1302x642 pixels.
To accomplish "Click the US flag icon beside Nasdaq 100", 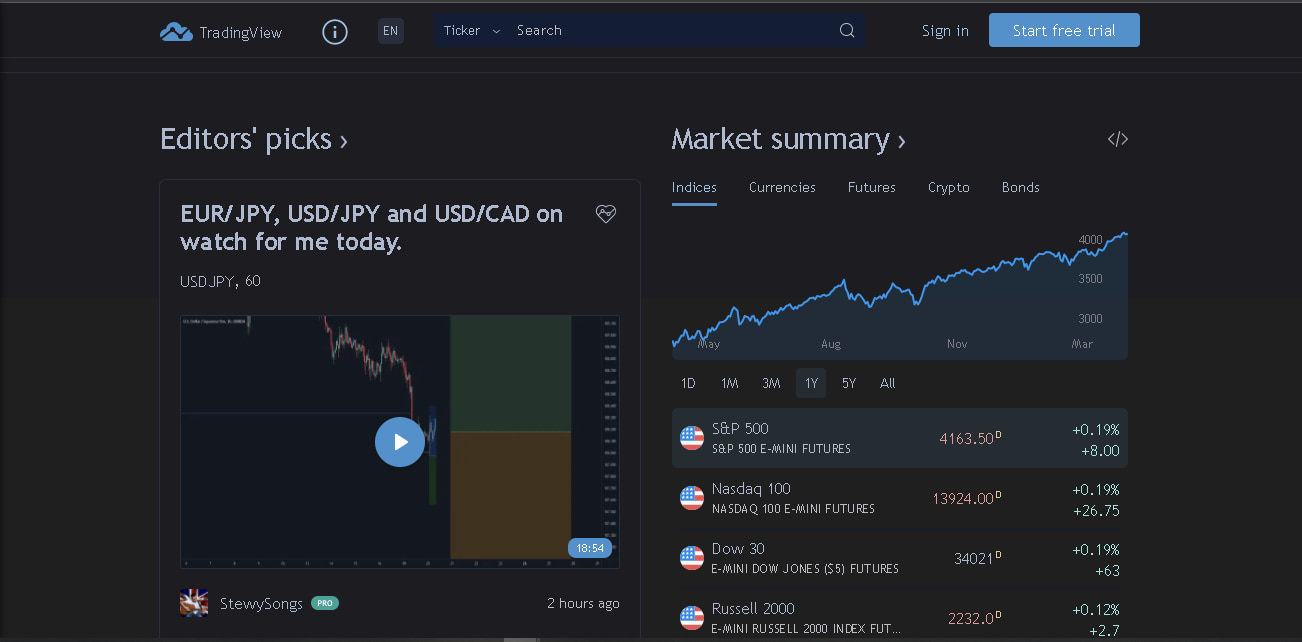I will click(x=691, y=498).
